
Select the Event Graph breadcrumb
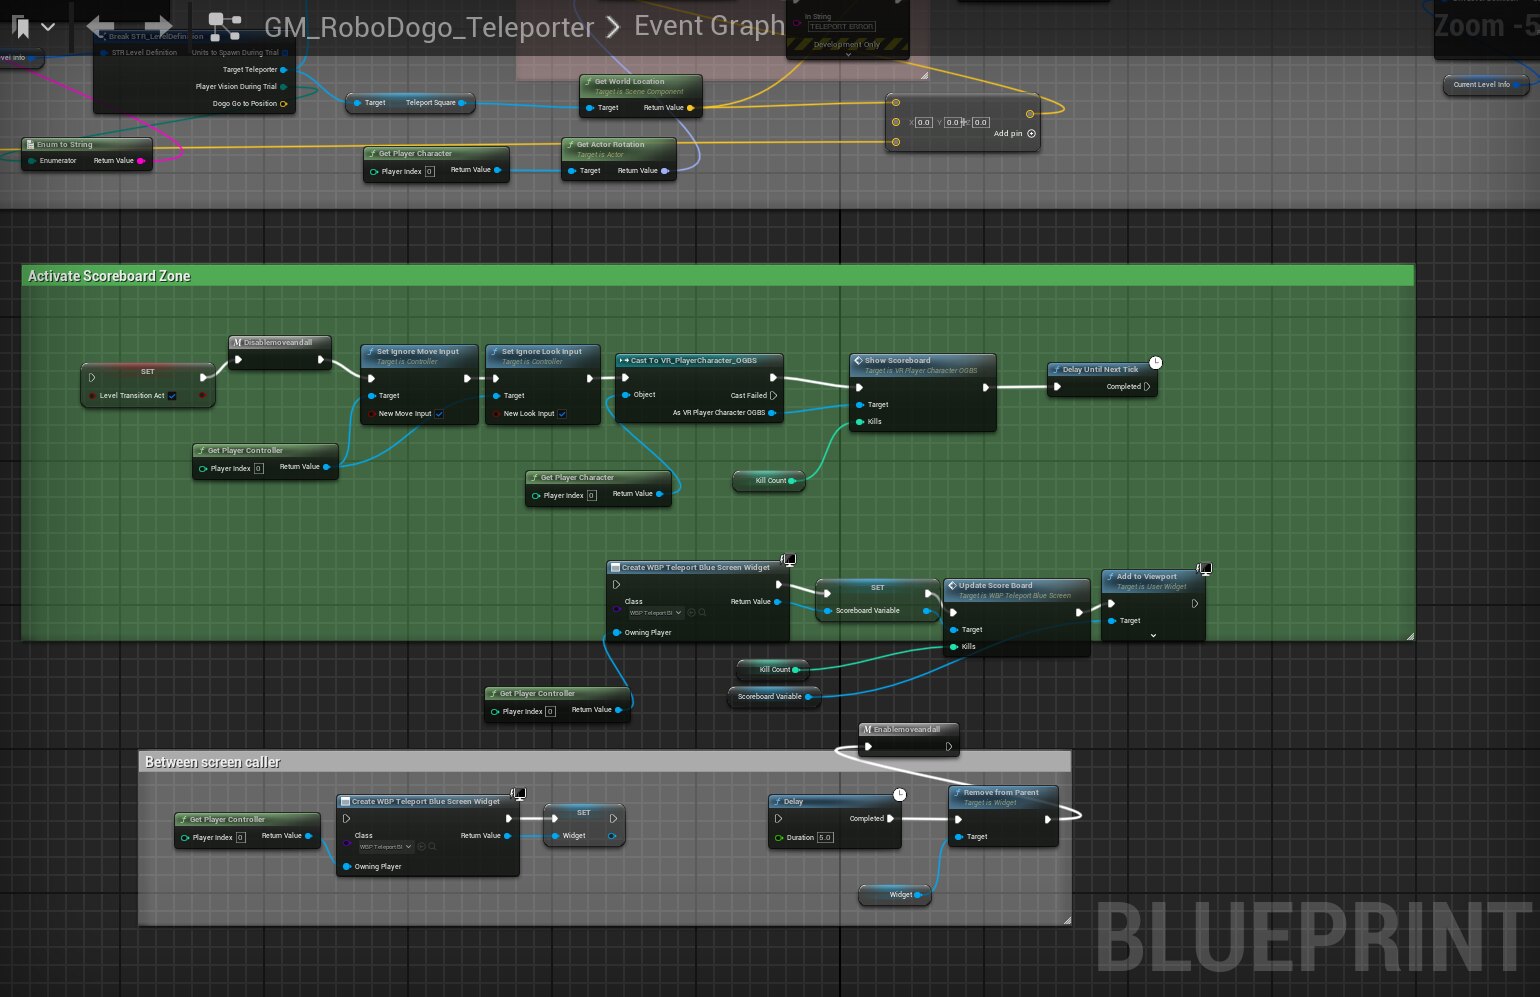coord(709,26)
